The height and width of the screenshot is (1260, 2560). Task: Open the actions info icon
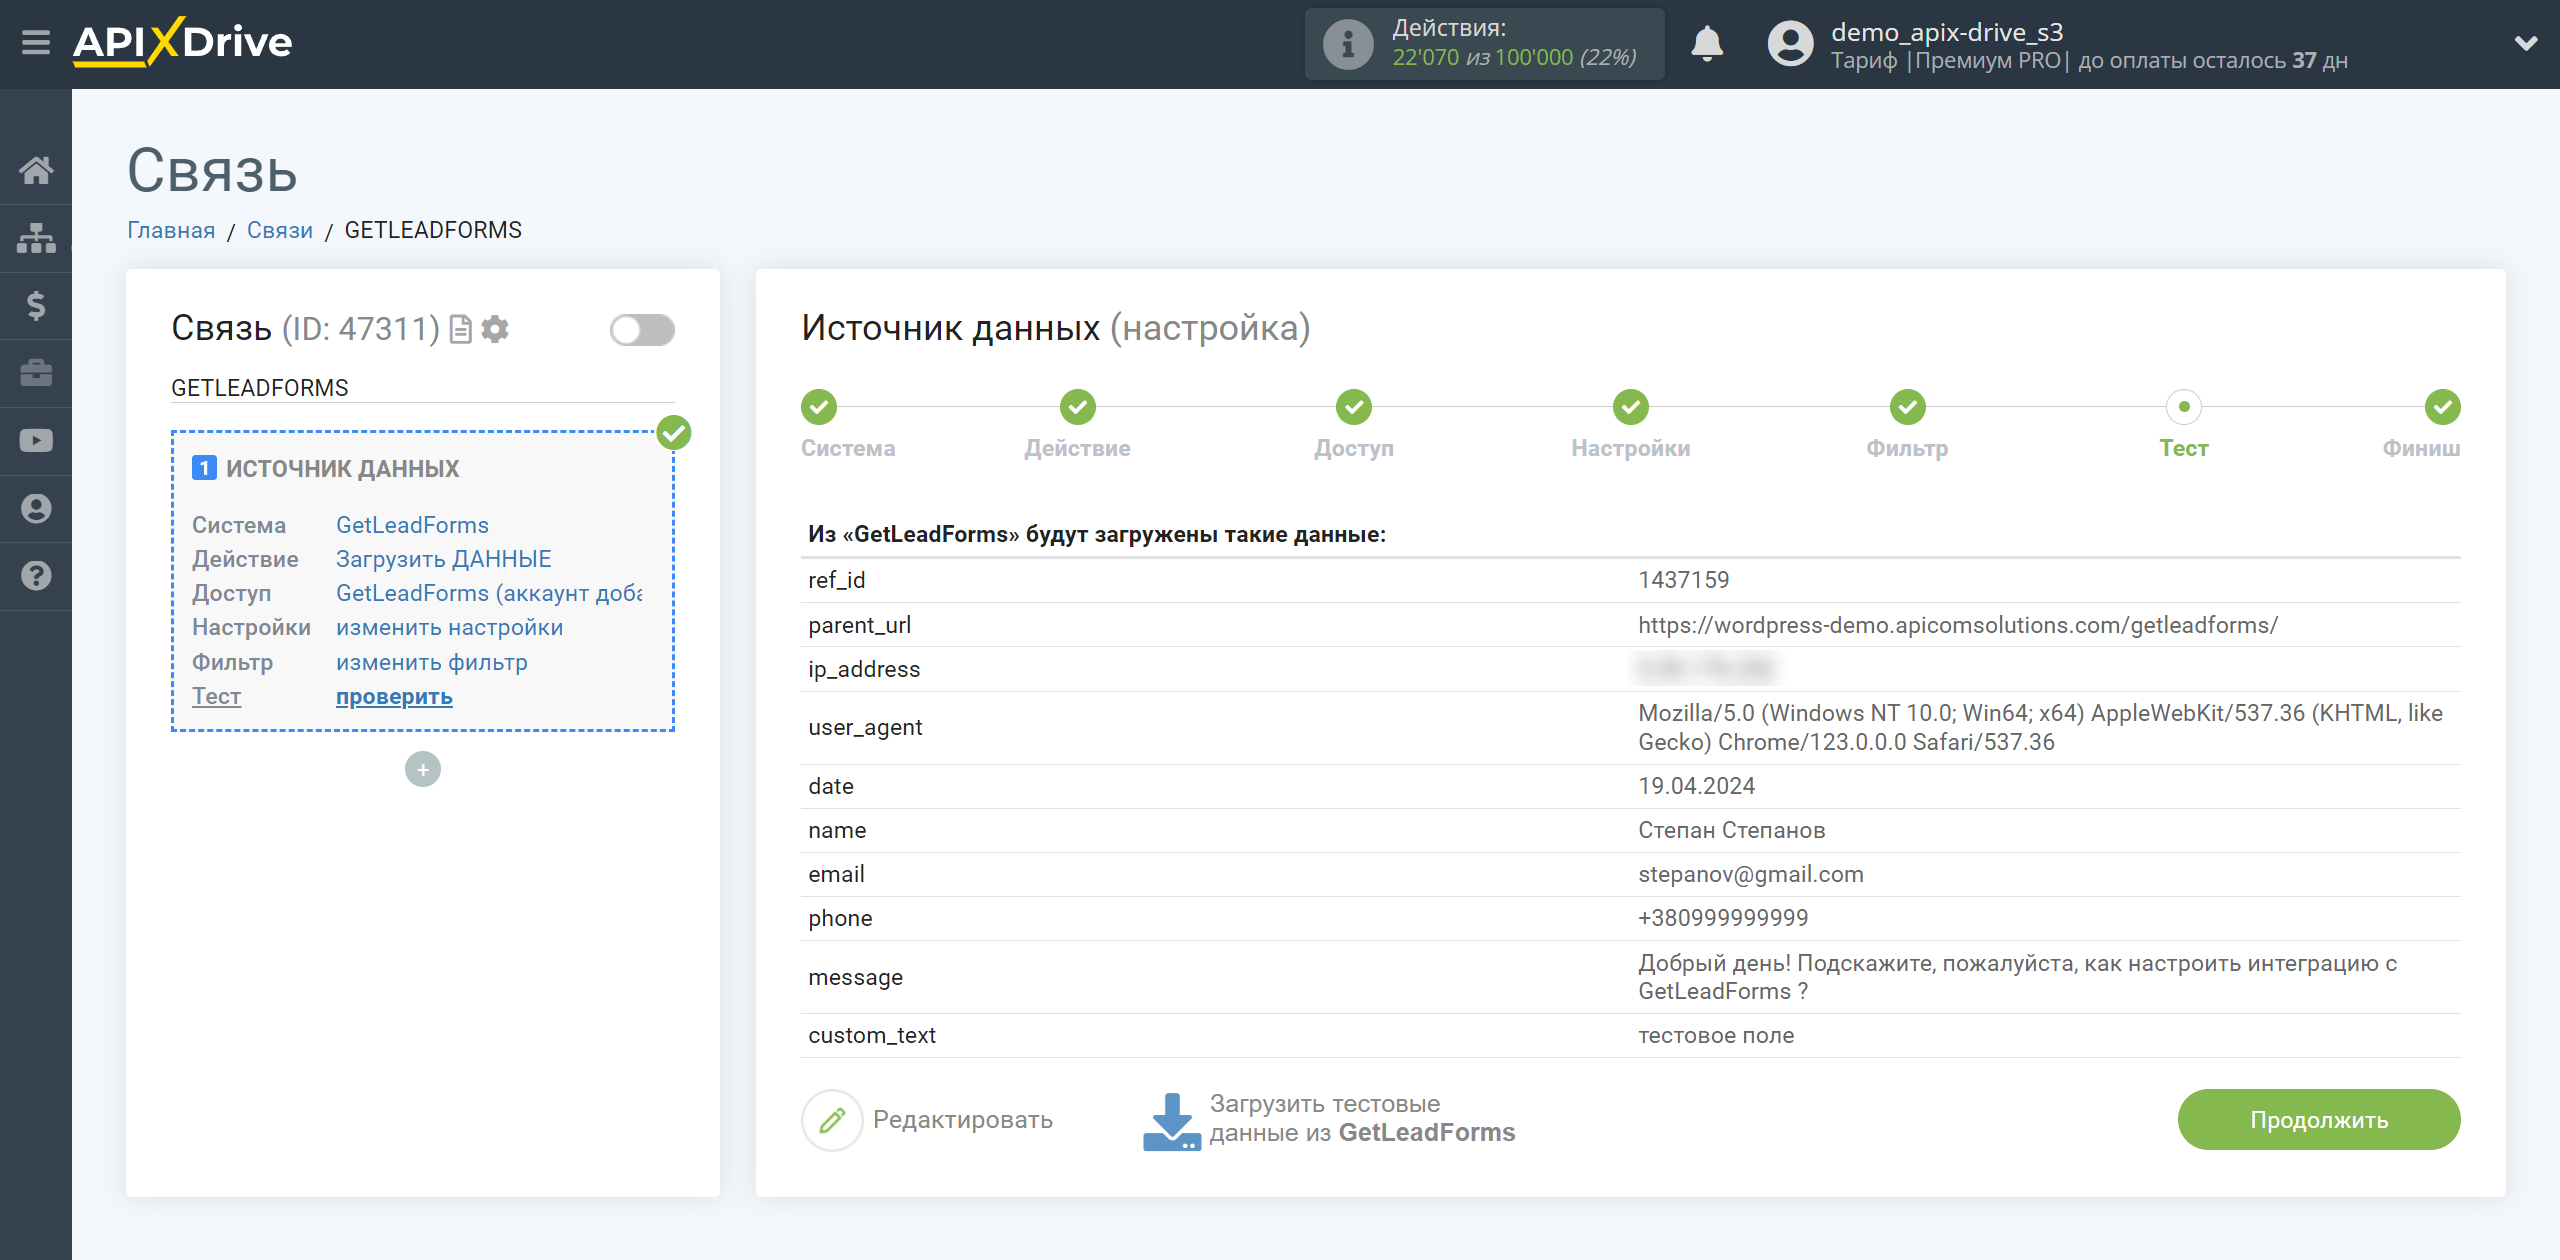[1347, 44]
